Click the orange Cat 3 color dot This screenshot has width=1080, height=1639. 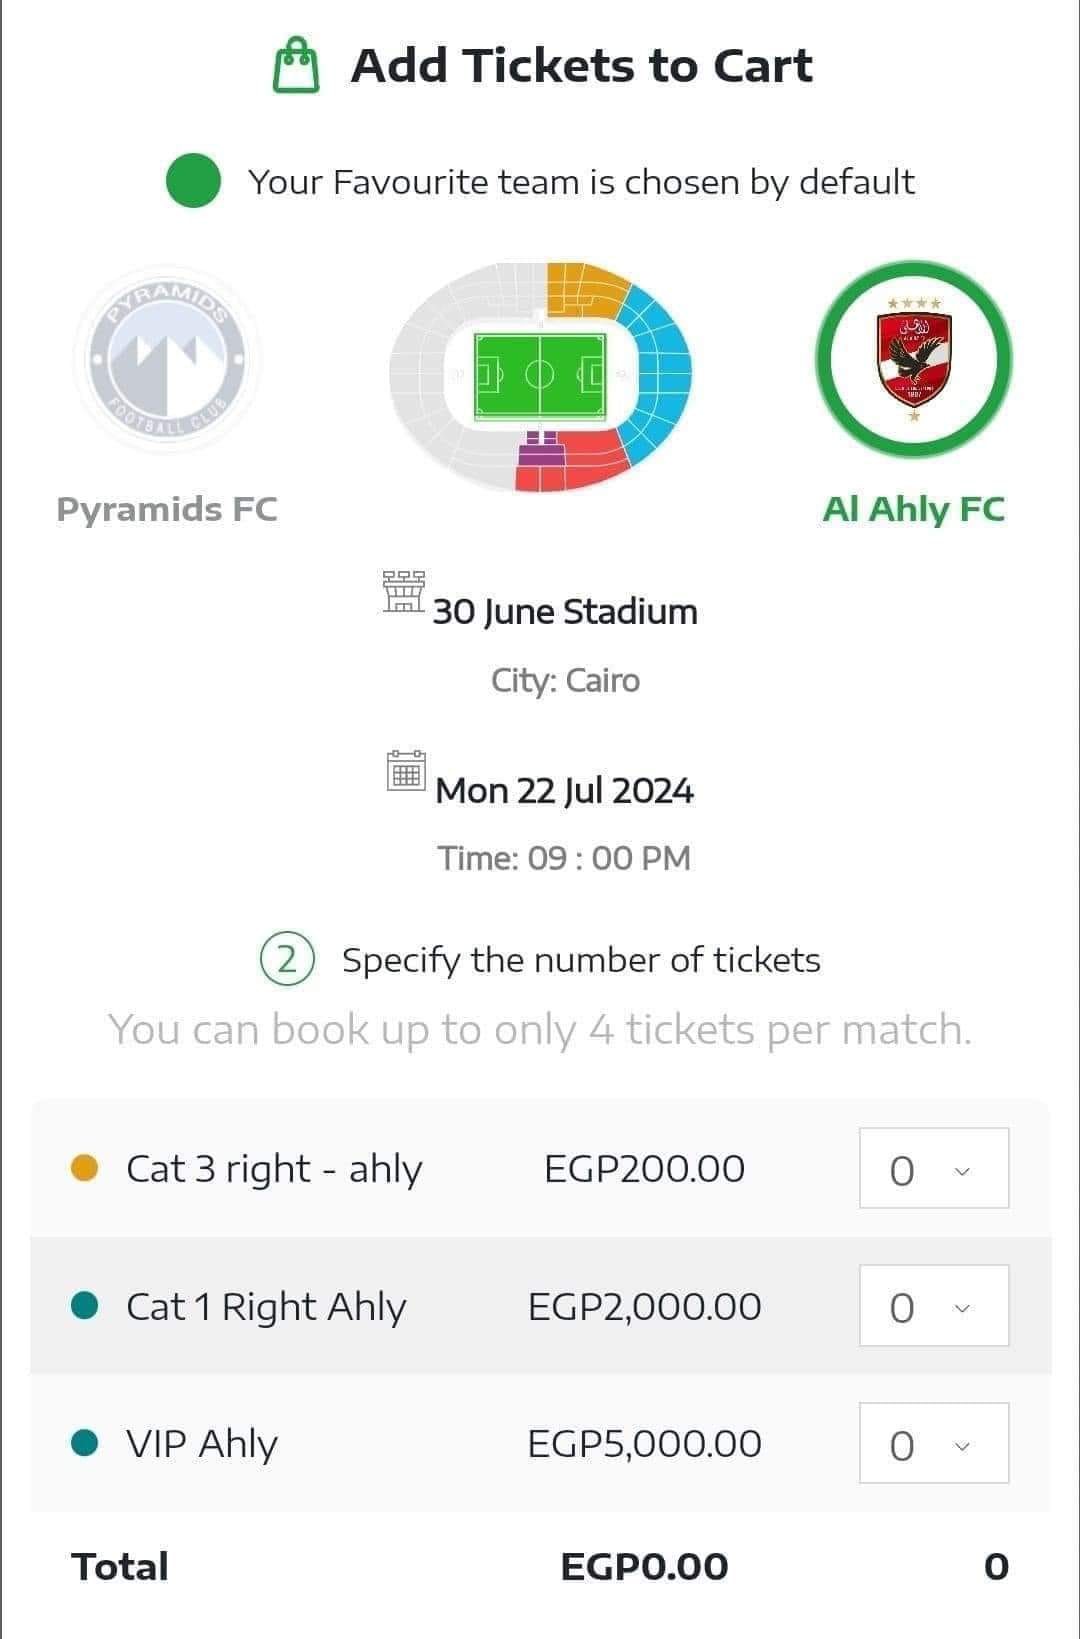(85, 1168)
